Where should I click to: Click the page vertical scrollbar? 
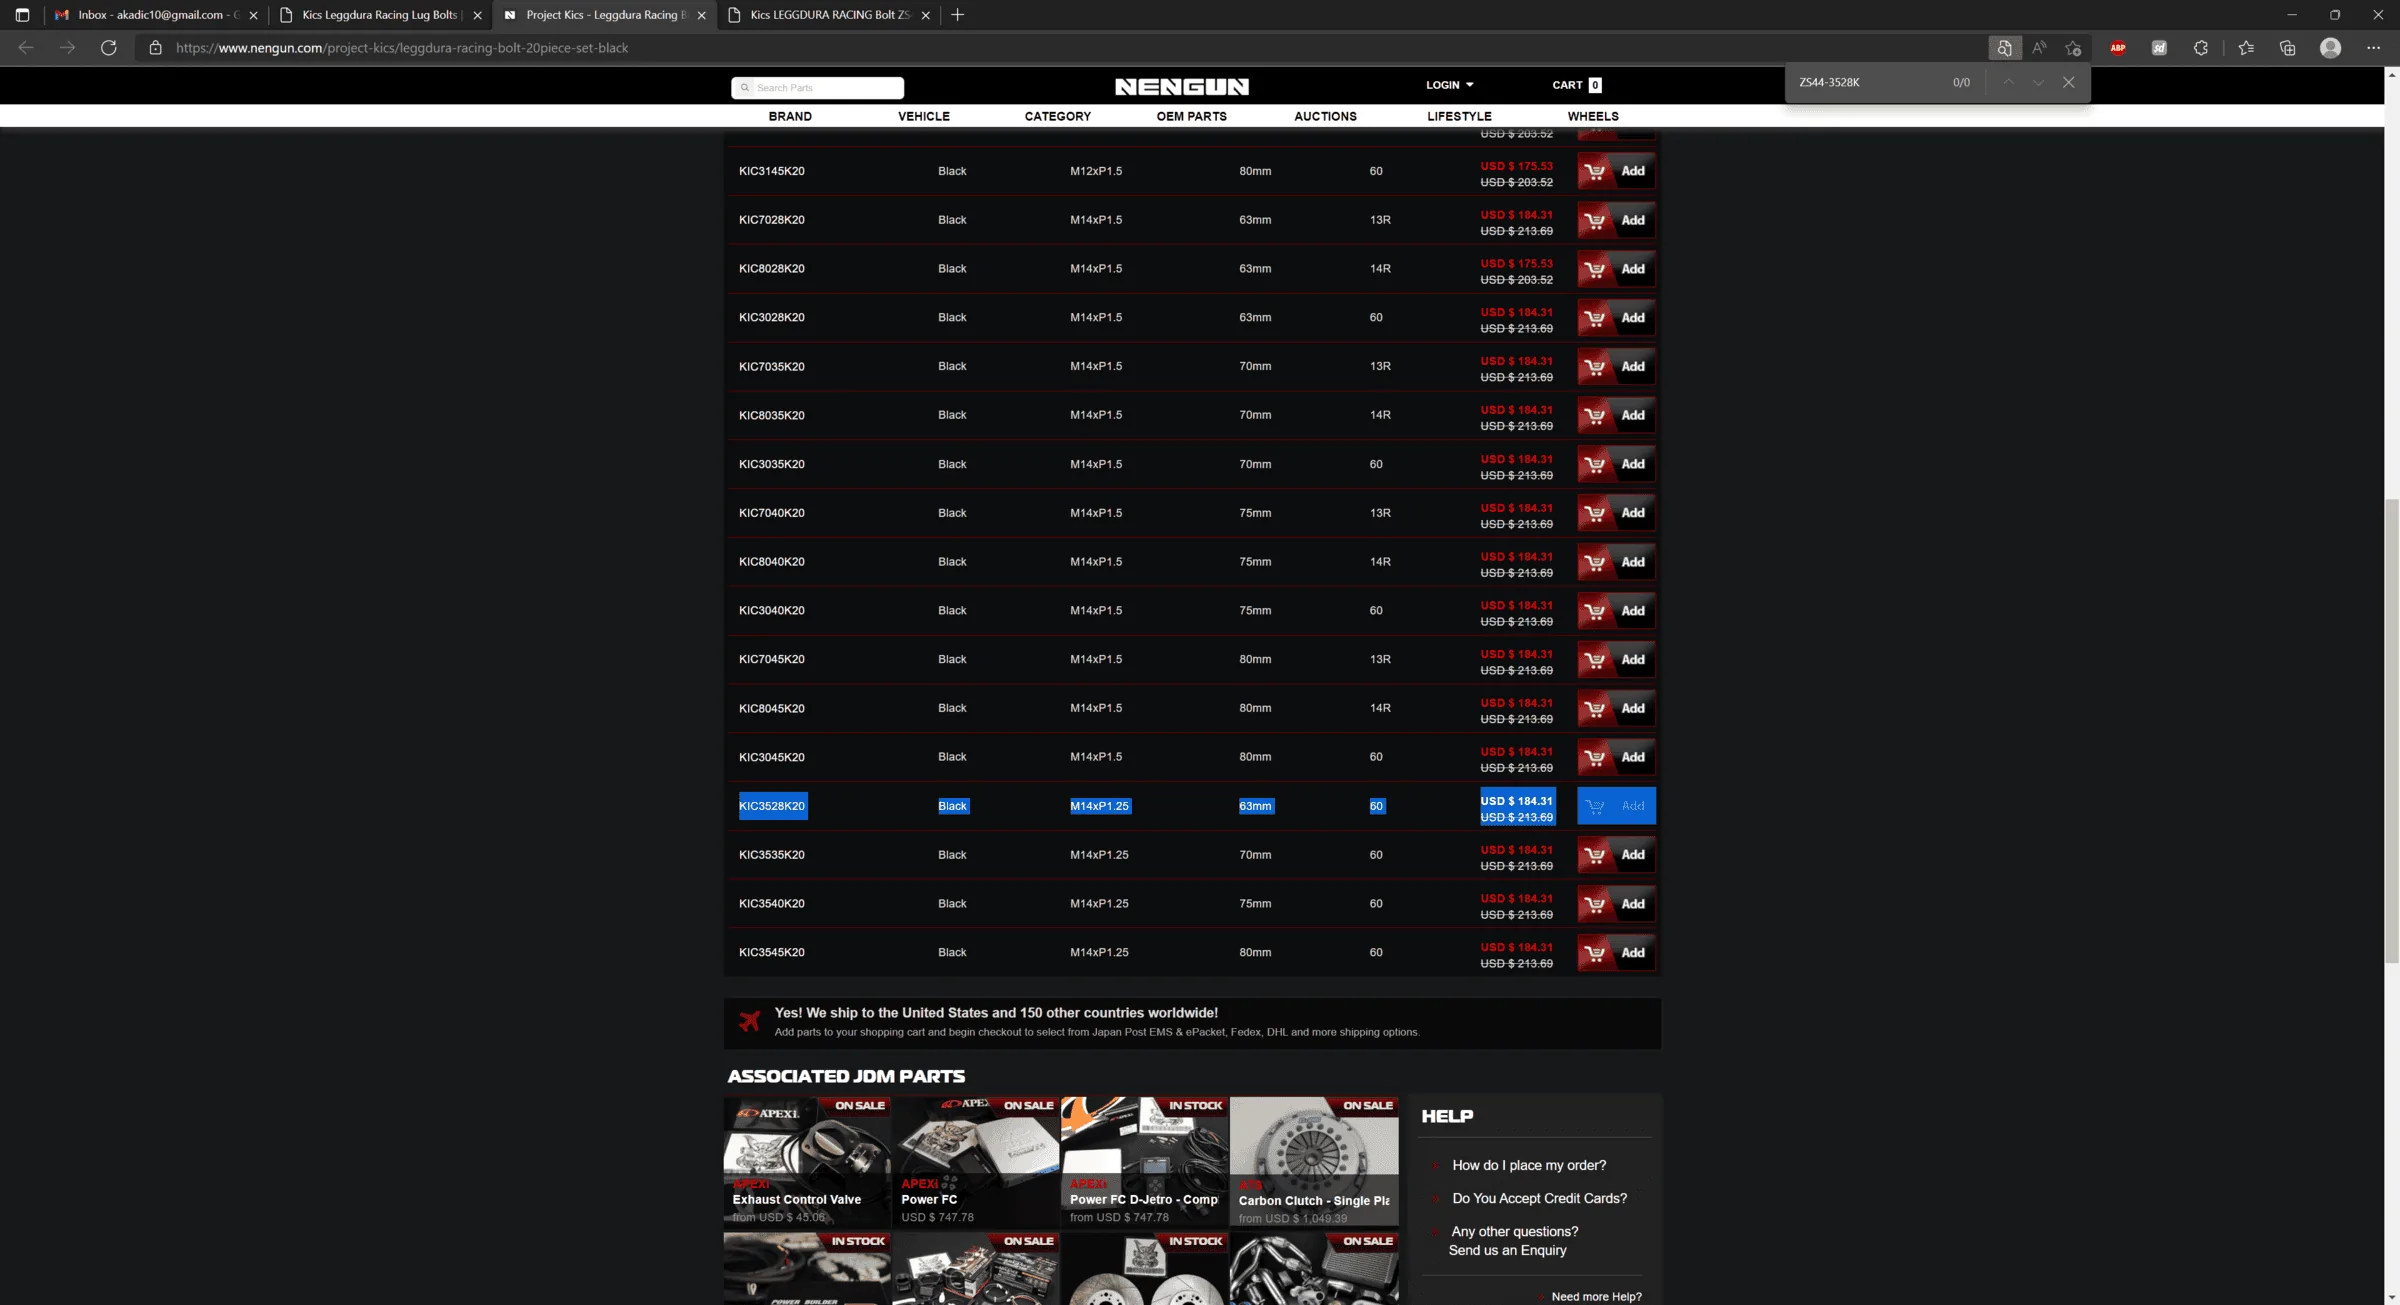click(2392, 730)
